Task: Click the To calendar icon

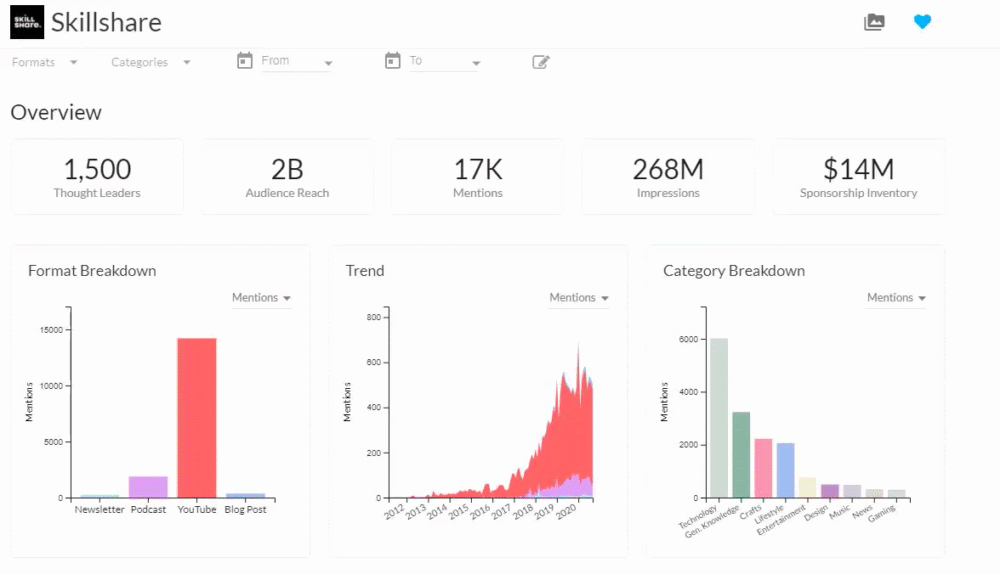Action: click(x=393, y=61)
